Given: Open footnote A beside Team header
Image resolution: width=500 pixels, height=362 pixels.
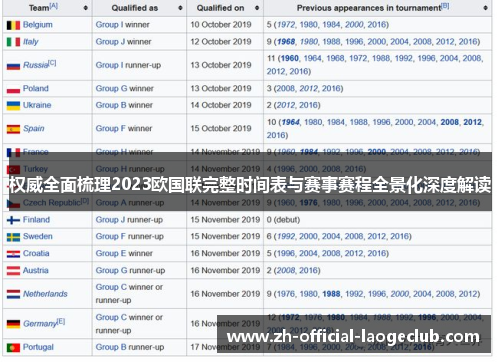Looking at the screenshot, I should pos(54,6).
